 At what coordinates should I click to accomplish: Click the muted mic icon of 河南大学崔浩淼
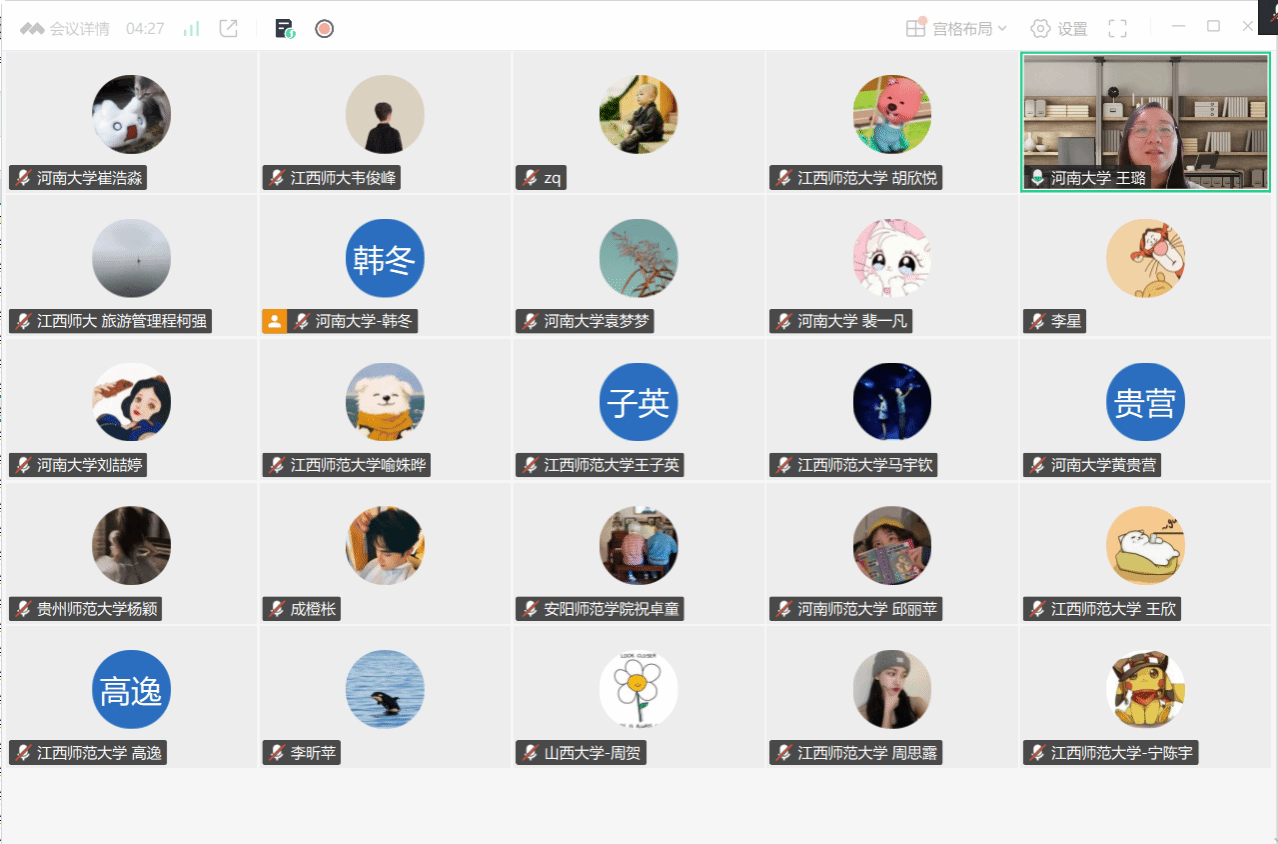[23, 179]
